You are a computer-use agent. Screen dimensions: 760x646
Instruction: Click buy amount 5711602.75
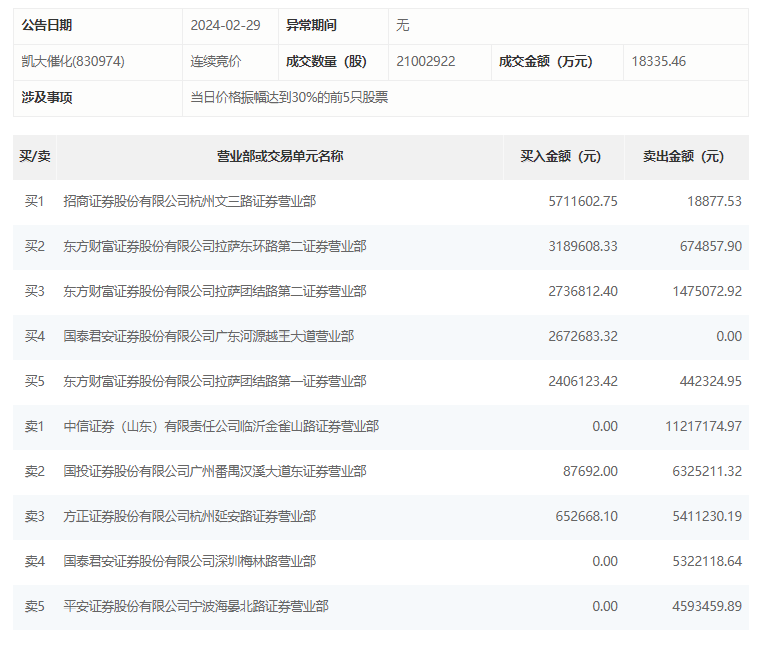(x=583, y=201)
